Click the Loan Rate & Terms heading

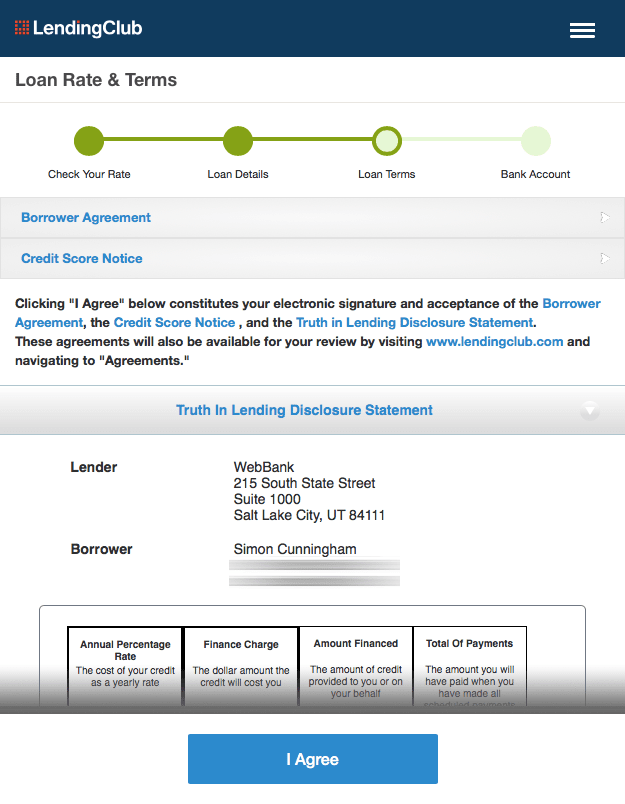(96, 80)
